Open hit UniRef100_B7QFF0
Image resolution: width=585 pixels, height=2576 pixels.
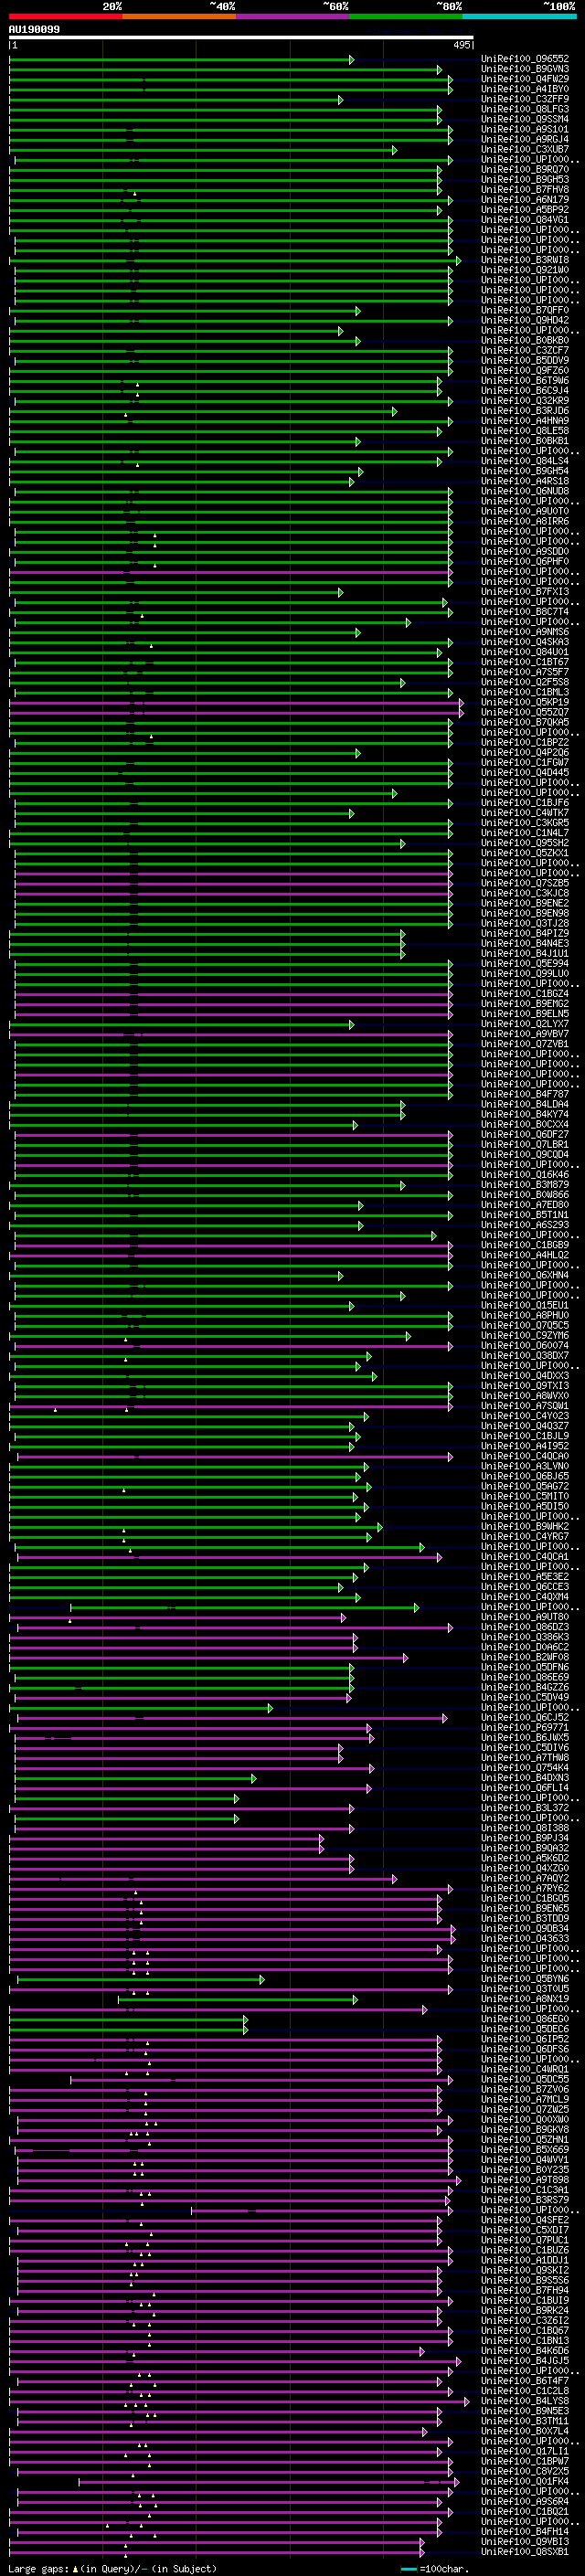tap(525, 311)
